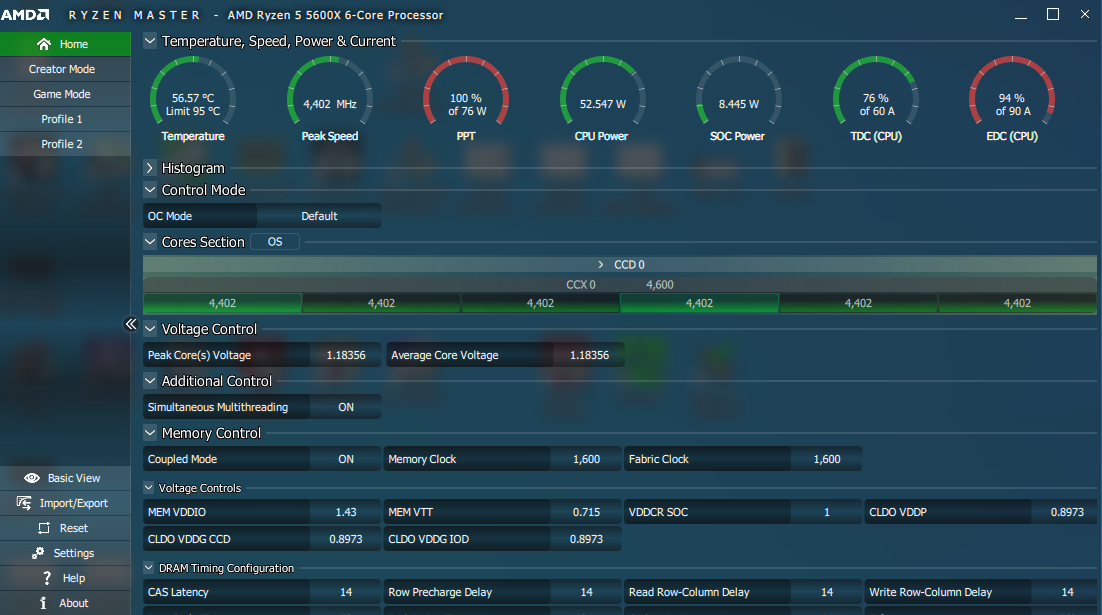Open the About page
This screenshot has height=615, width=1102.
[65, 603]
